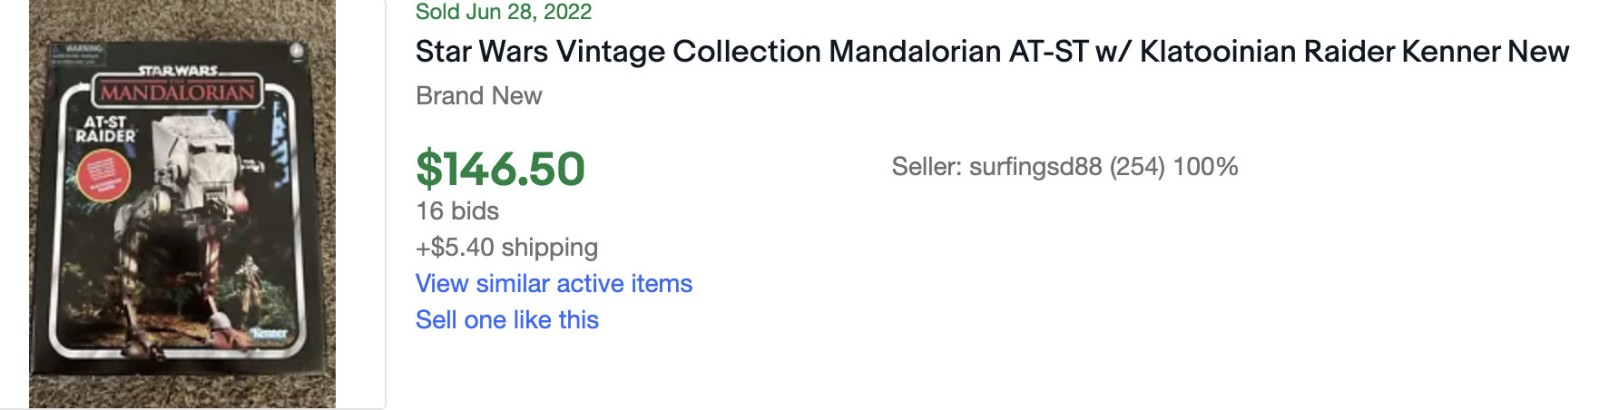Click the Mandalorian title banner on the box
1599x410 pixels.
pos(177,94)
